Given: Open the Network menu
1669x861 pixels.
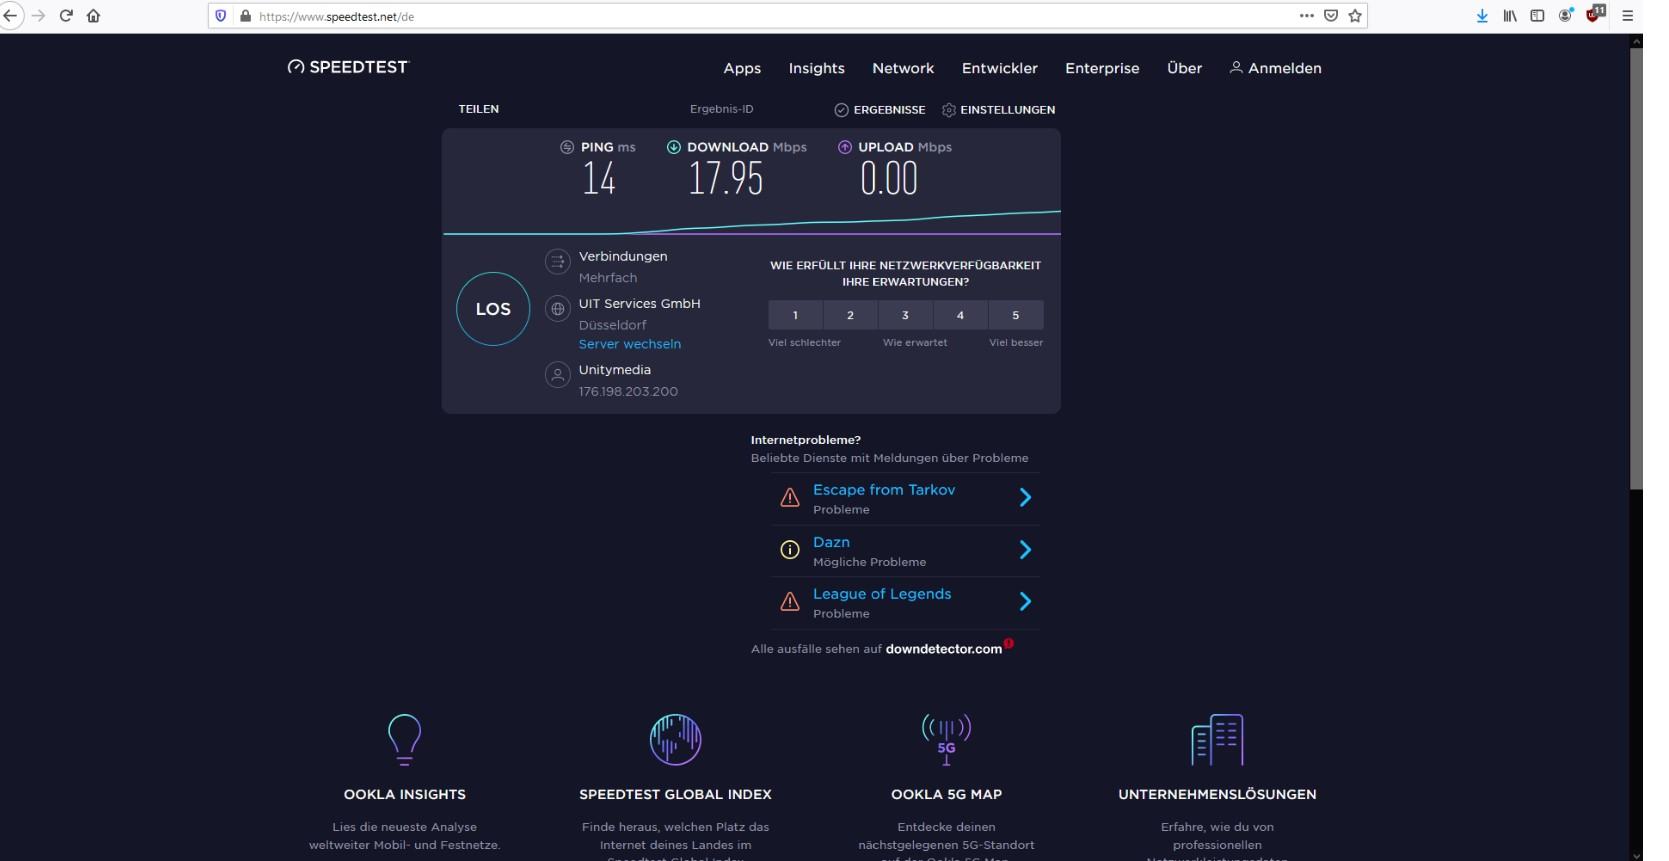Looking at the screenshot, I should click(x=903, y=68).
